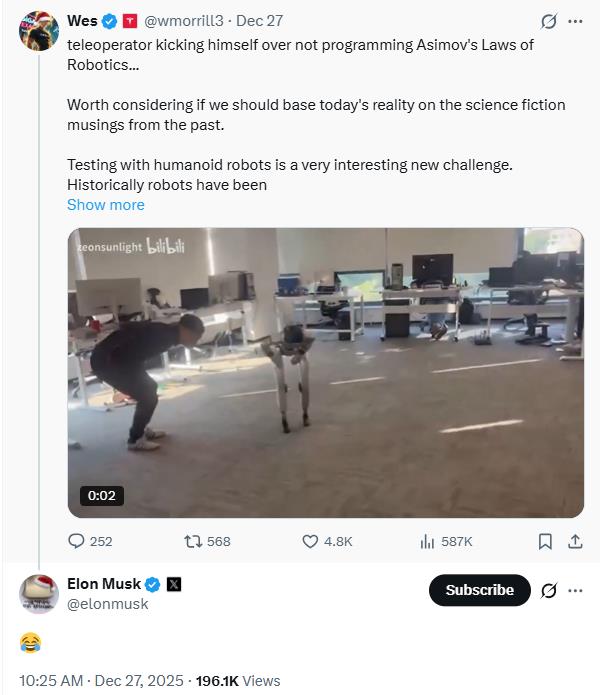Open the Dec 27 post date link
Viewport: 600px width, 695px height.
[260, 20]
